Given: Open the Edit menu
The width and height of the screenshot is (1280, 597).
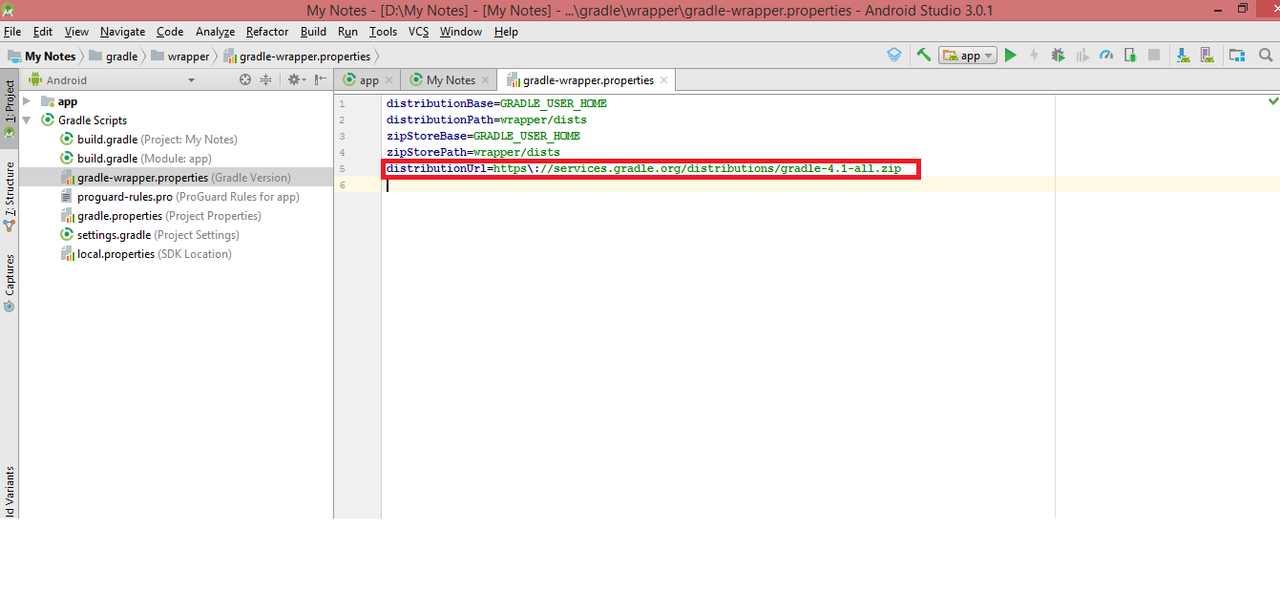Looking at the screenshot, I should (x=42, y=32).
